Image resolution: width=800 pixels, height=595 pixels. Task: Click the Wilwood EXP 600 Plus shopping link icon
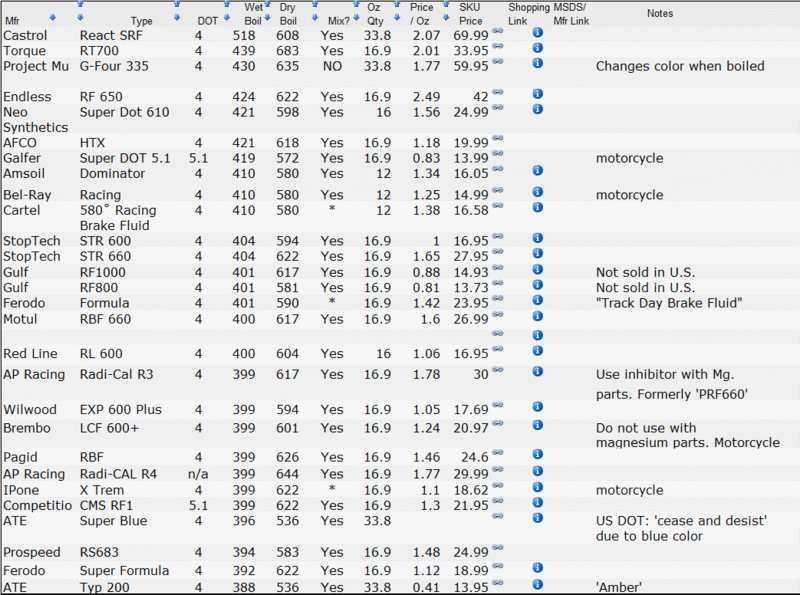click(x=497, y=405)
